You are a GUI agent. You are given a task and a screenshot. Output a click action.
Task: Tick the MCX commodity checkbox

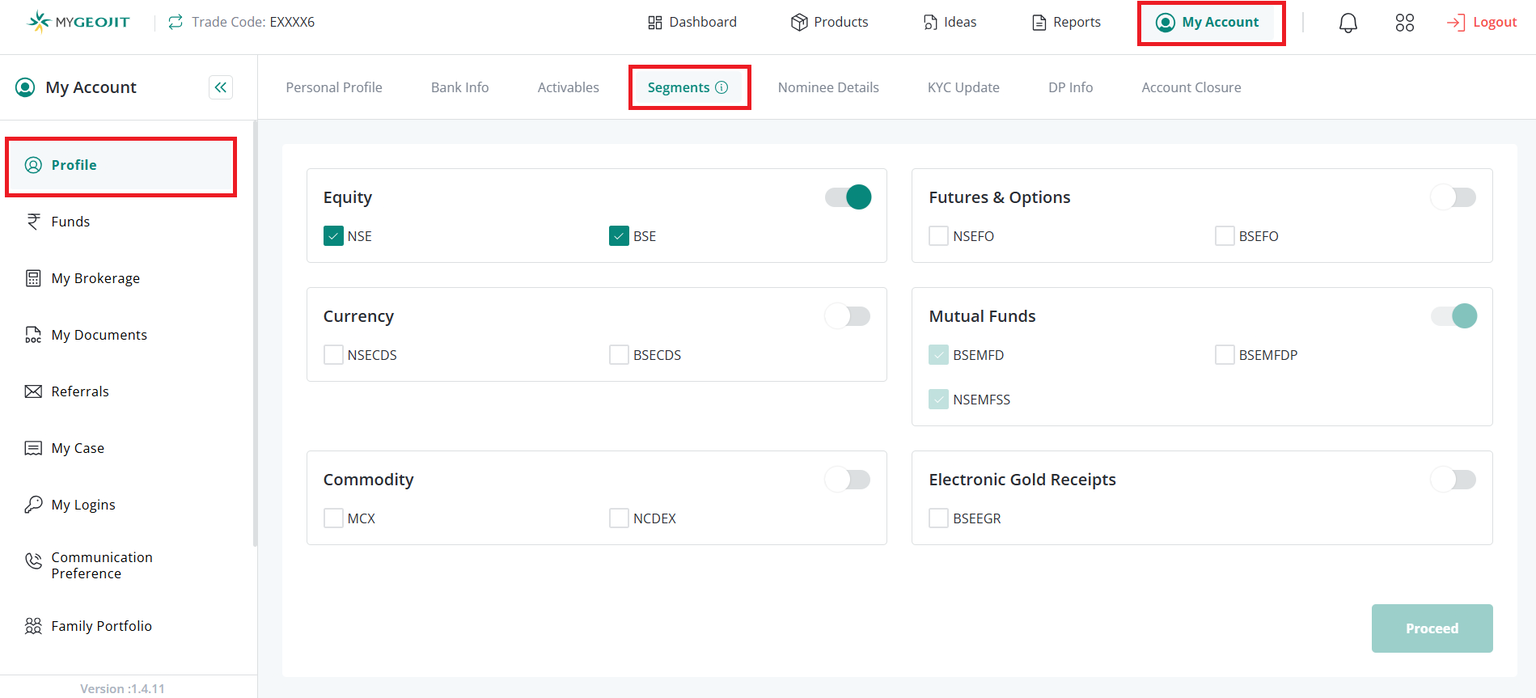334,518
